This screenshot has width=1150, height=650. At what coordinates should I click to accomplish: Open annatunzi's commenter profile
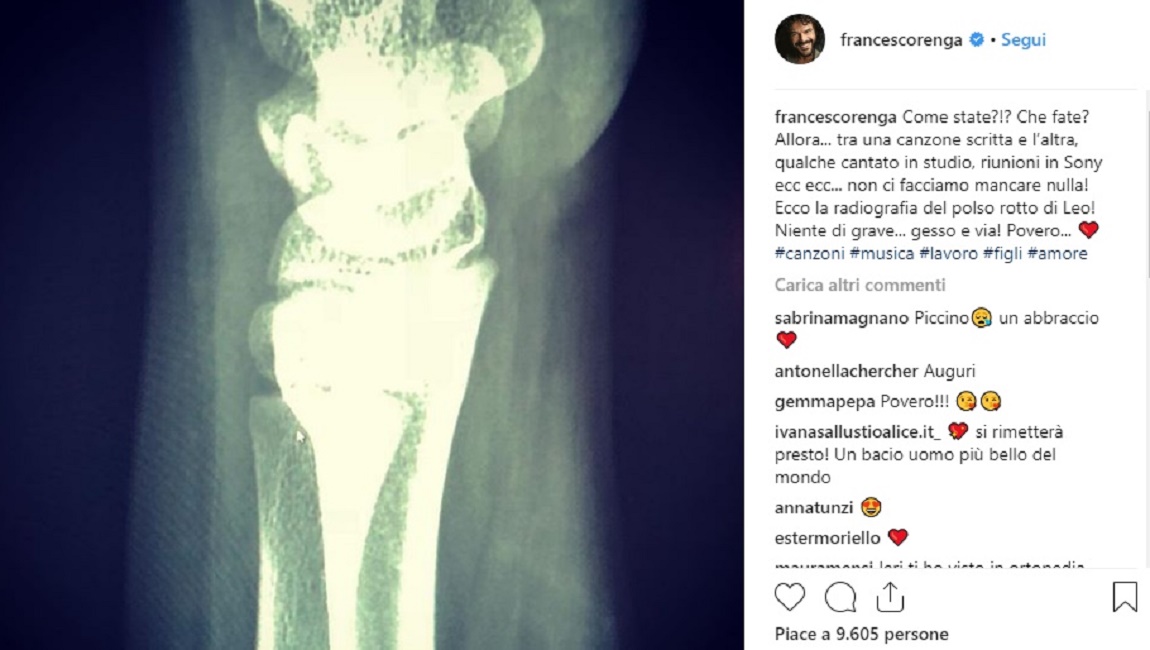813,508
